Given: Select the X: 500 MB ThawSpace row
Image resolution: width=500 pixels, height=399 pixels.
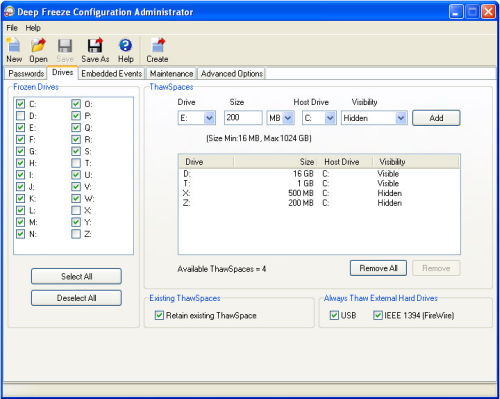Looking at the screenshot, I should (319, 193).
